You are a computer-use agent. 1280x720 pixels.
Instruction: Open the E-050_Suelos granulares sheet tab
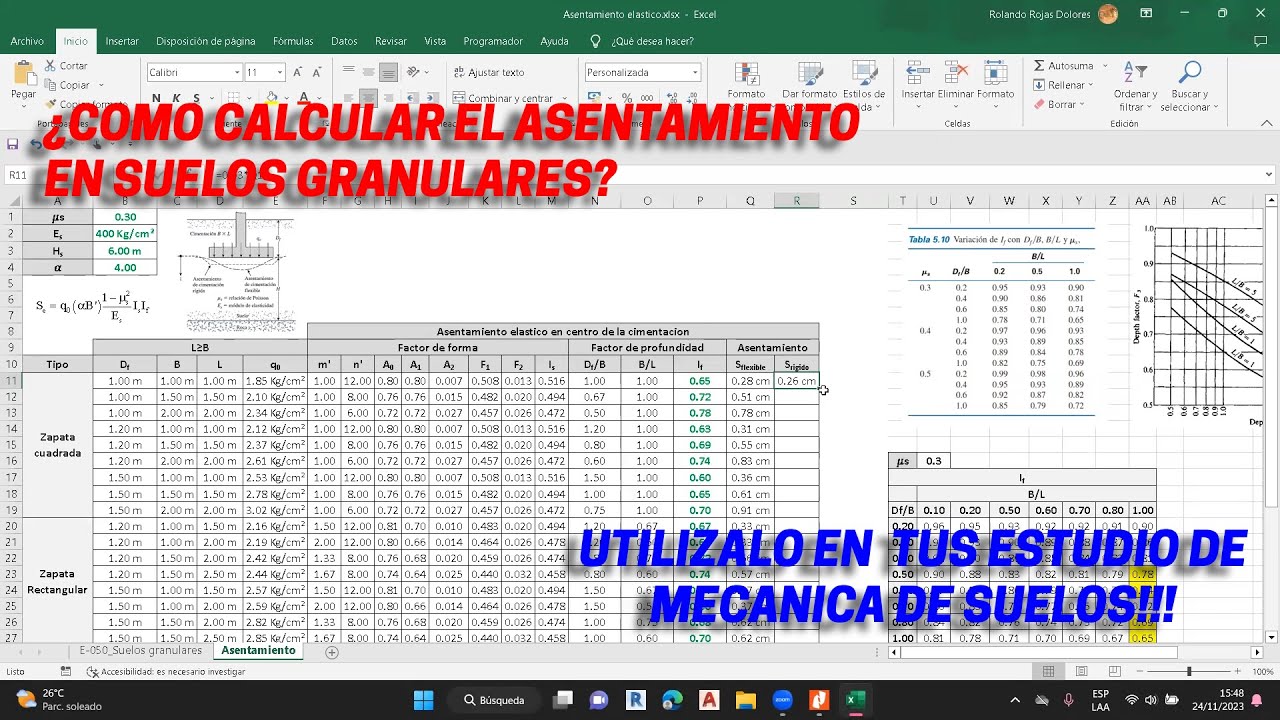(x=140, y=650)
